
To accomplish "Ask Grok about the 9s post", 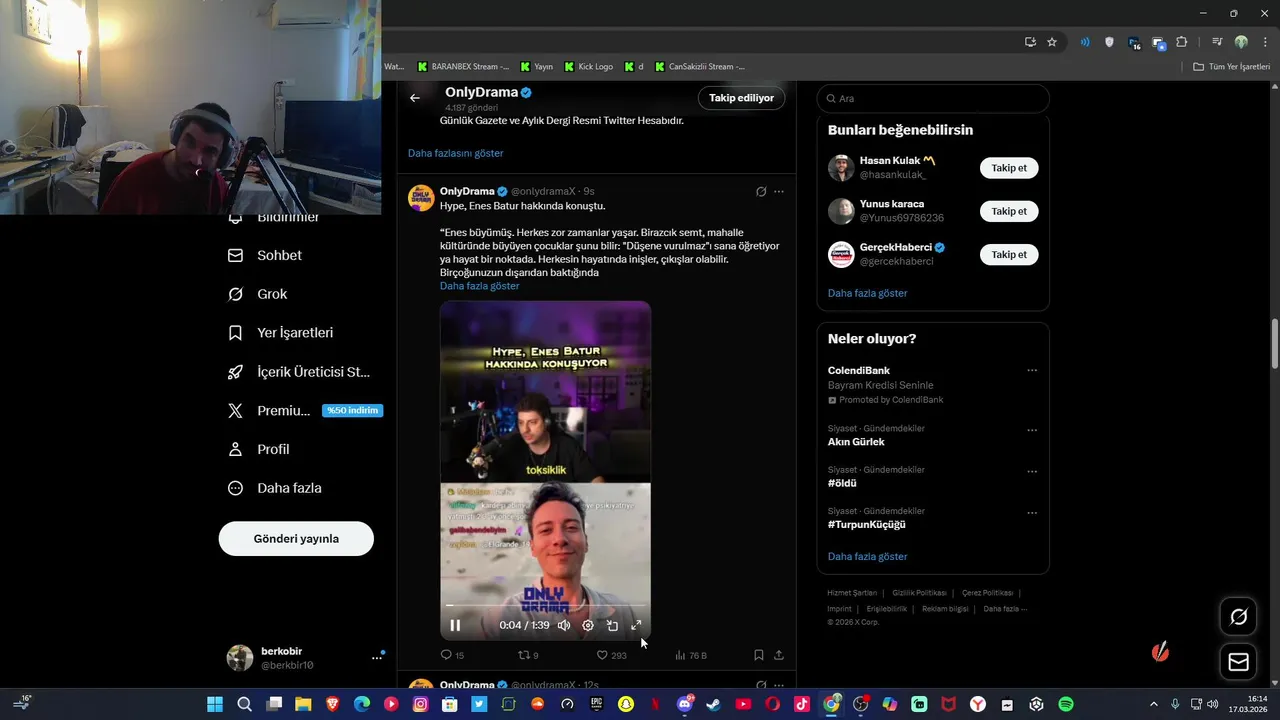I will [761, 191].
